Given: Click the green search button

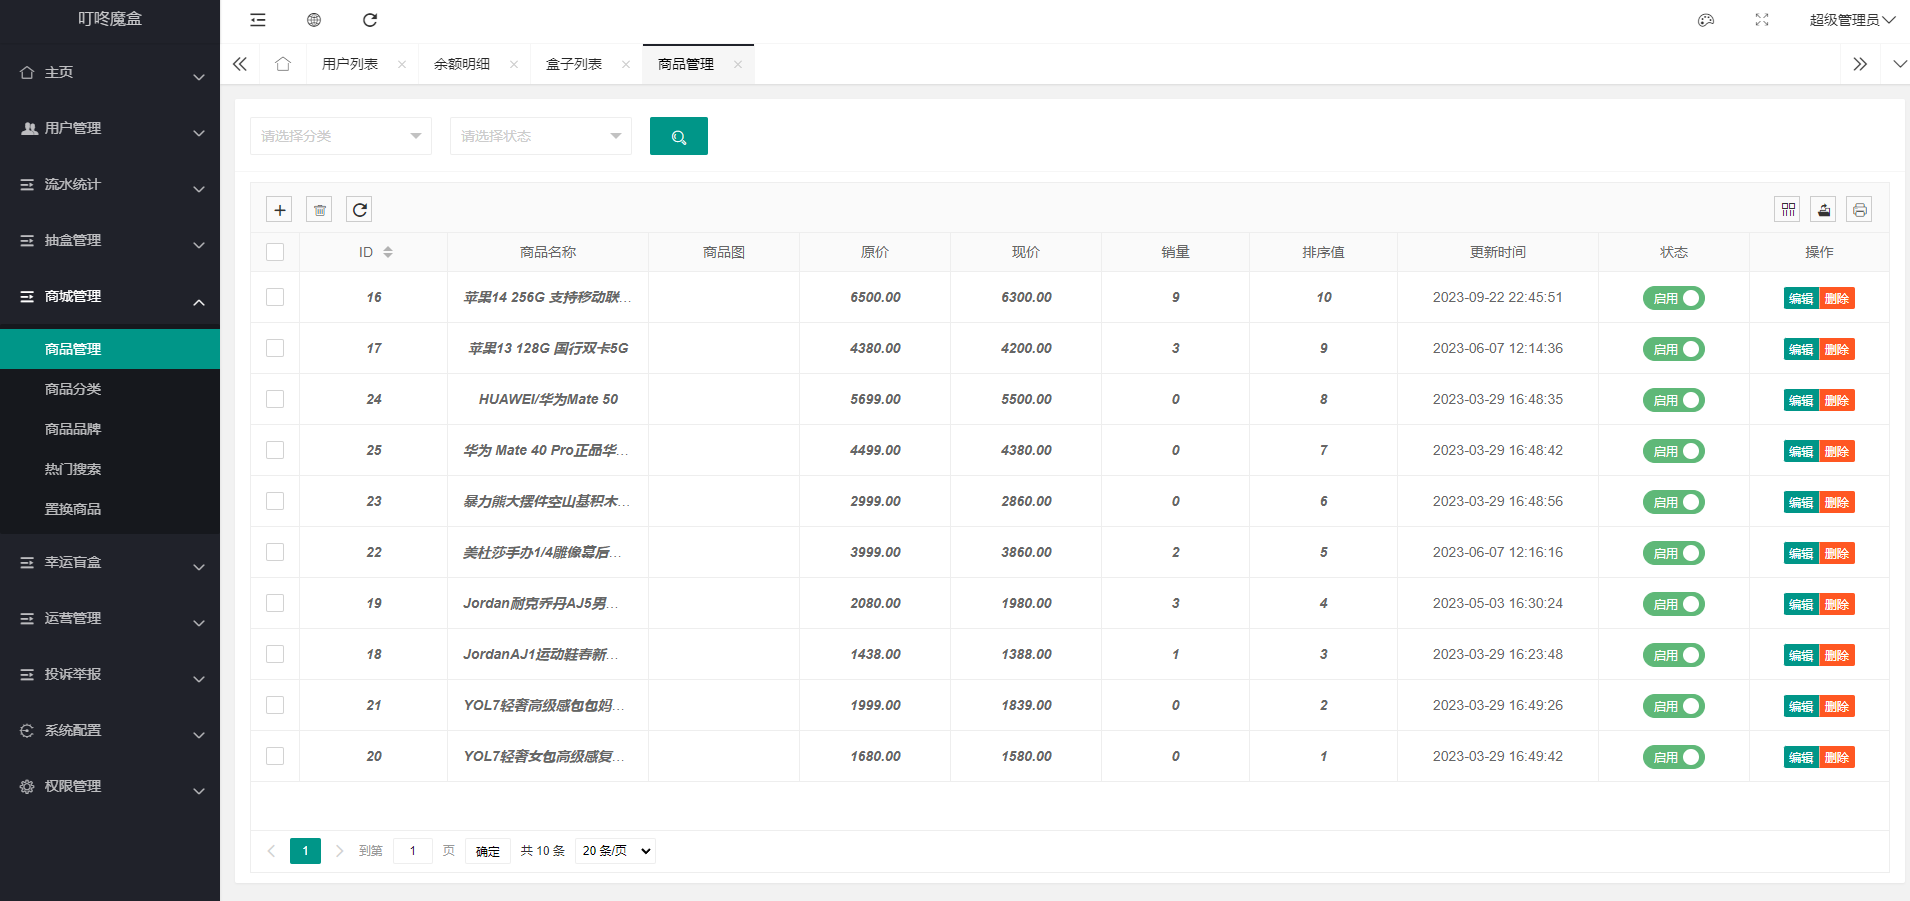Looking at the screenshot, I should tap(678, 136).
